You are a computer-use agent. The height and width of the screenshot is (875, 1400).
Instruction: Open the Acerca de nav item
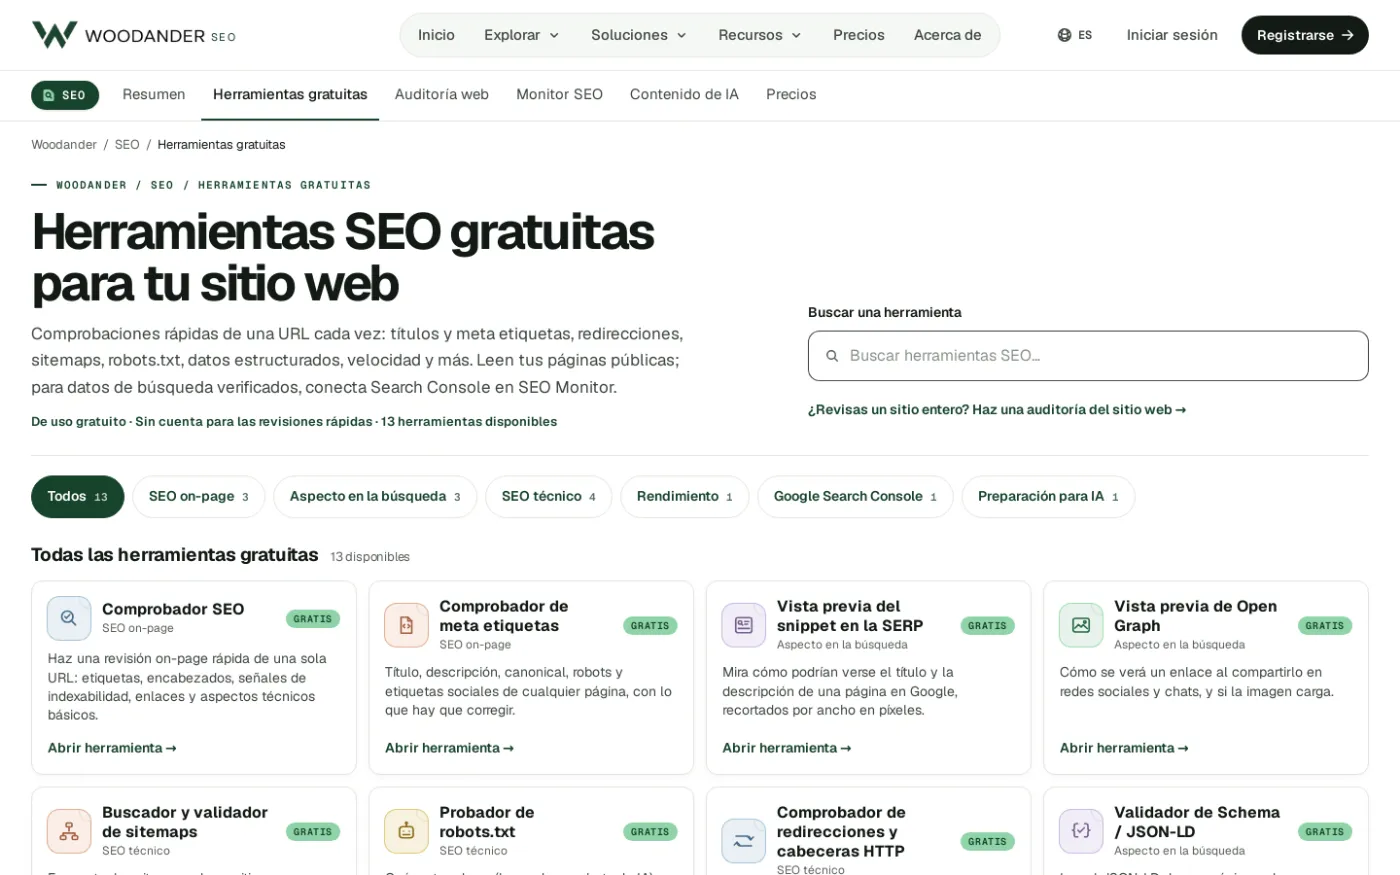click(947, 35)
